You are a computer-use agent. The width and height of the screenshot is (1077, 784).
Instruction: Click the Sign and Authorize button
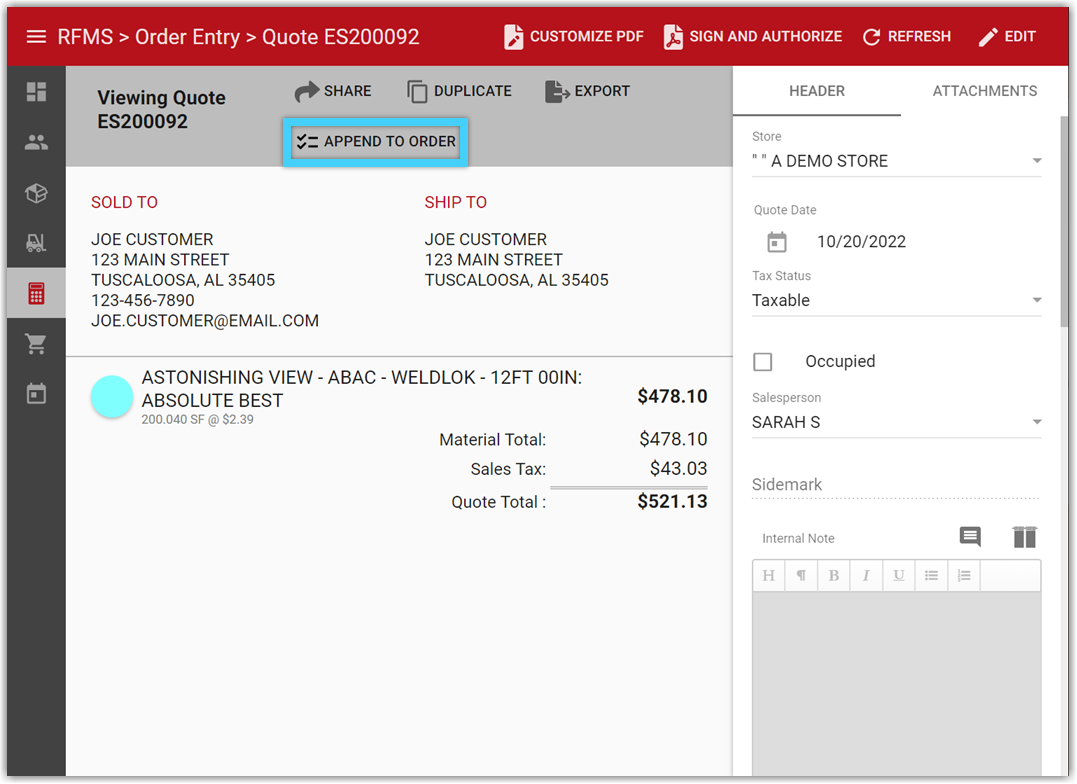click(x=753, y=37)
